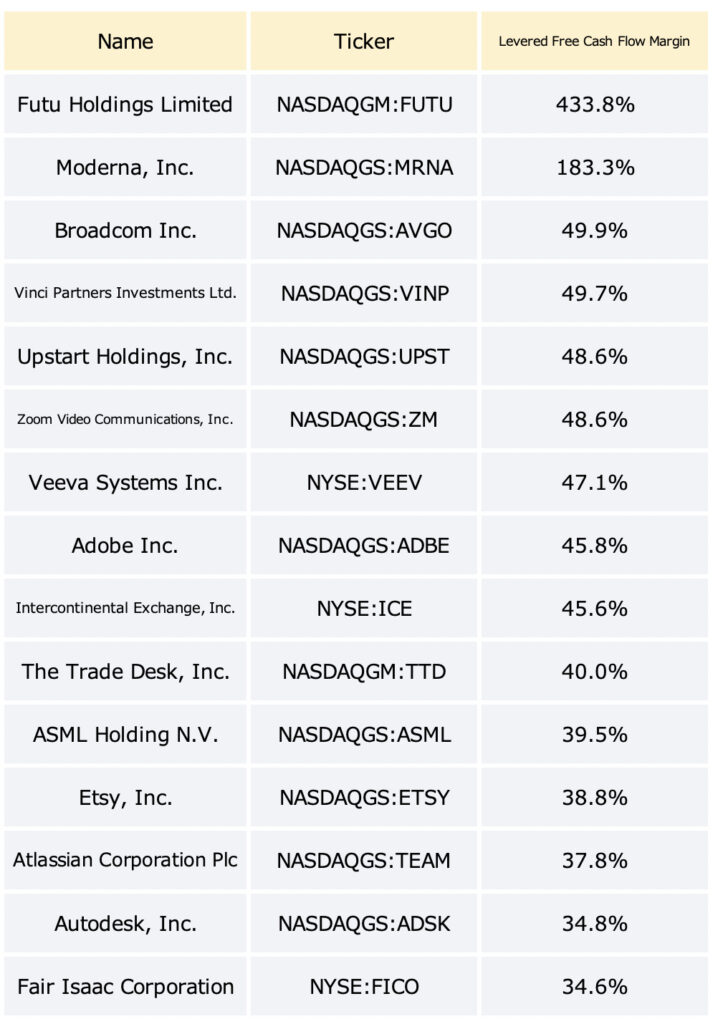
Task: Select the Atlassian Corporation Plc cell
Action: [125, 860]
